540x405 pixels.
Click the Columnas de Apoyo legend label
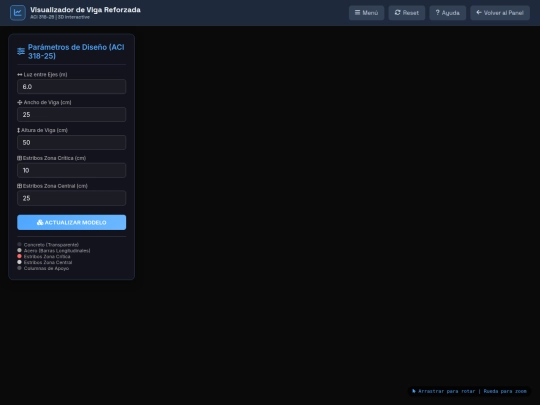coord(46,268)
